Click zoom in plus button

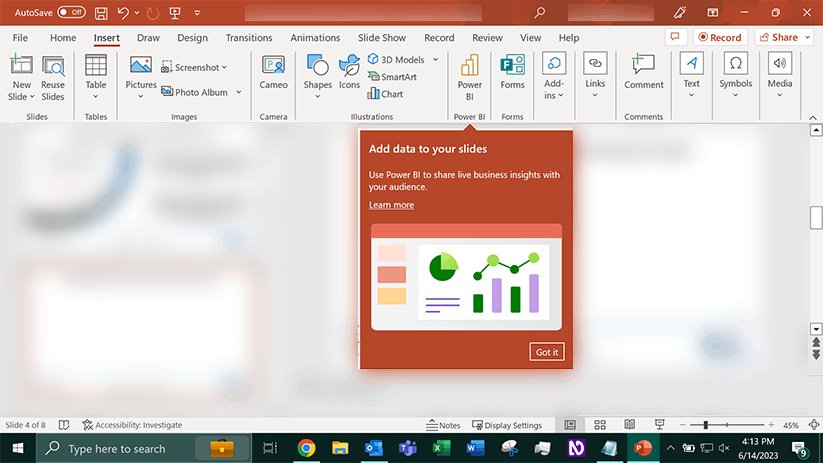771,425
